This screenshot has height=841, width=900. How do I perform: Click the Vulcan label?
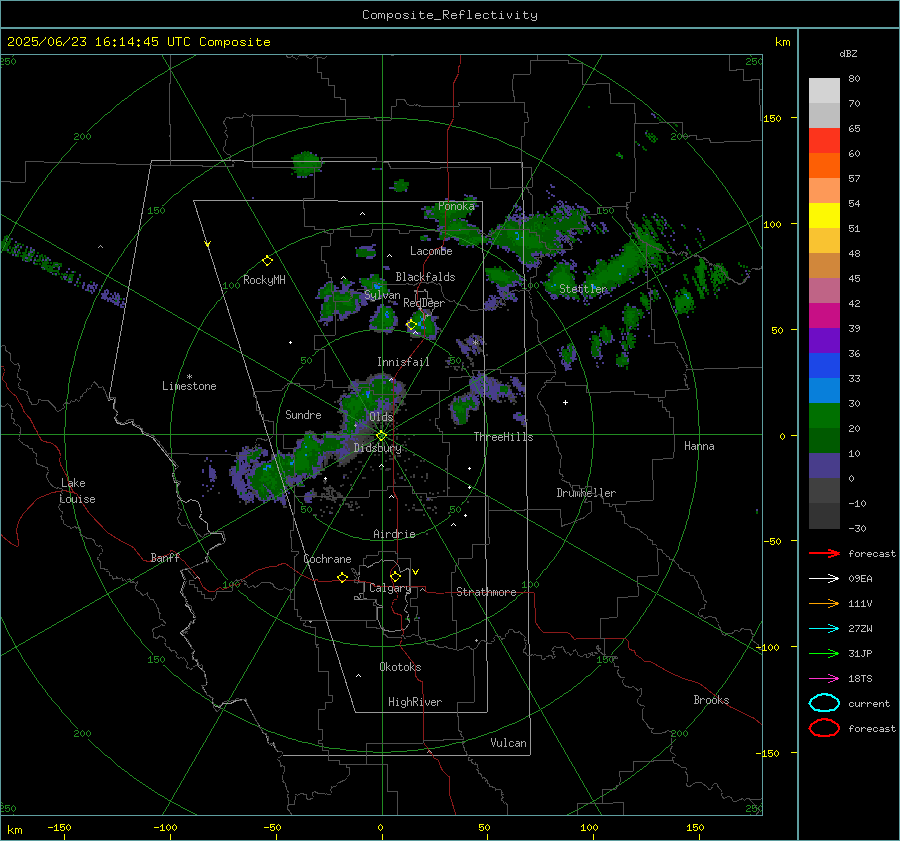pyautogui.click(x=508, y=743)
